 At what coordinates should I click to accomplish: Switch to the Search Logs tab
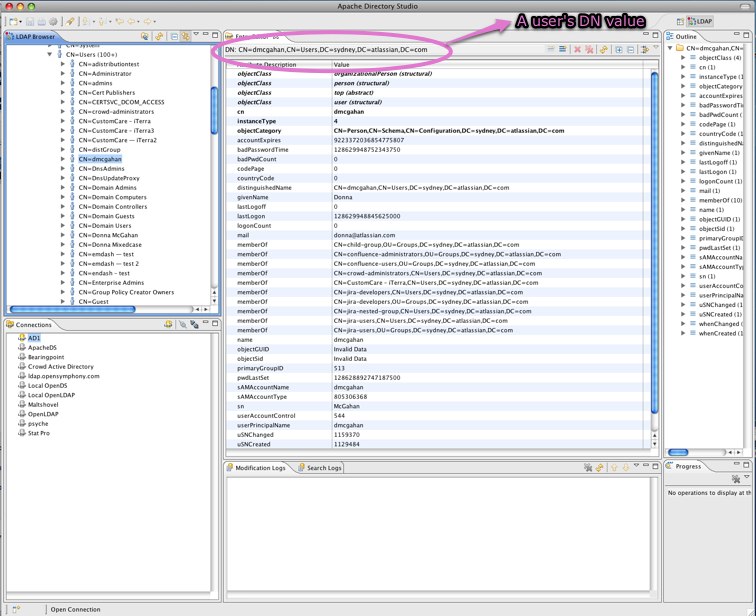[x=320, y=467]
